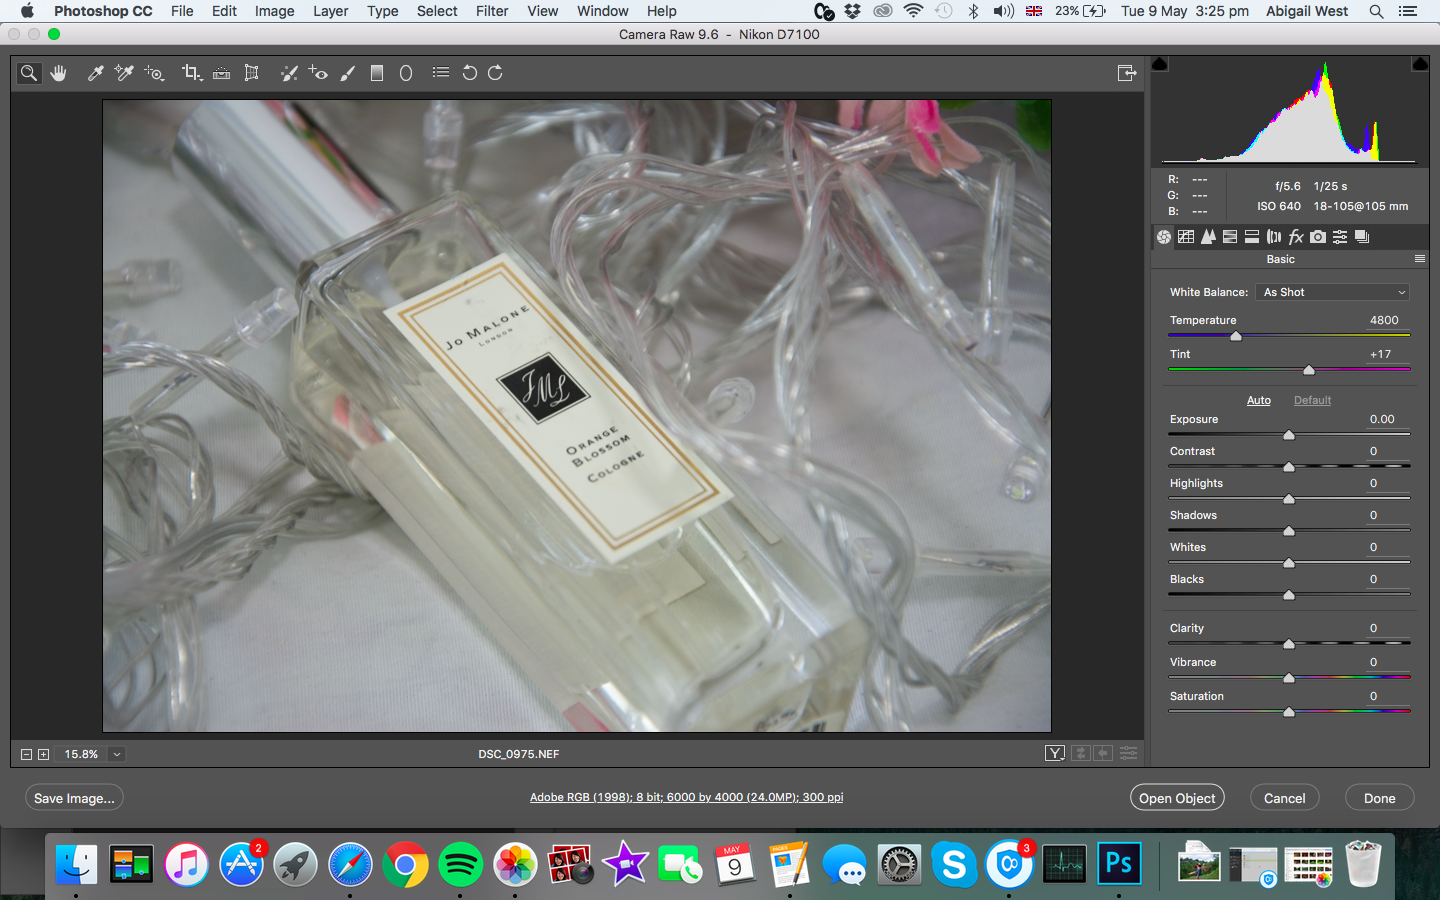Select the Color Sampler tool

[x=124, y=73]
